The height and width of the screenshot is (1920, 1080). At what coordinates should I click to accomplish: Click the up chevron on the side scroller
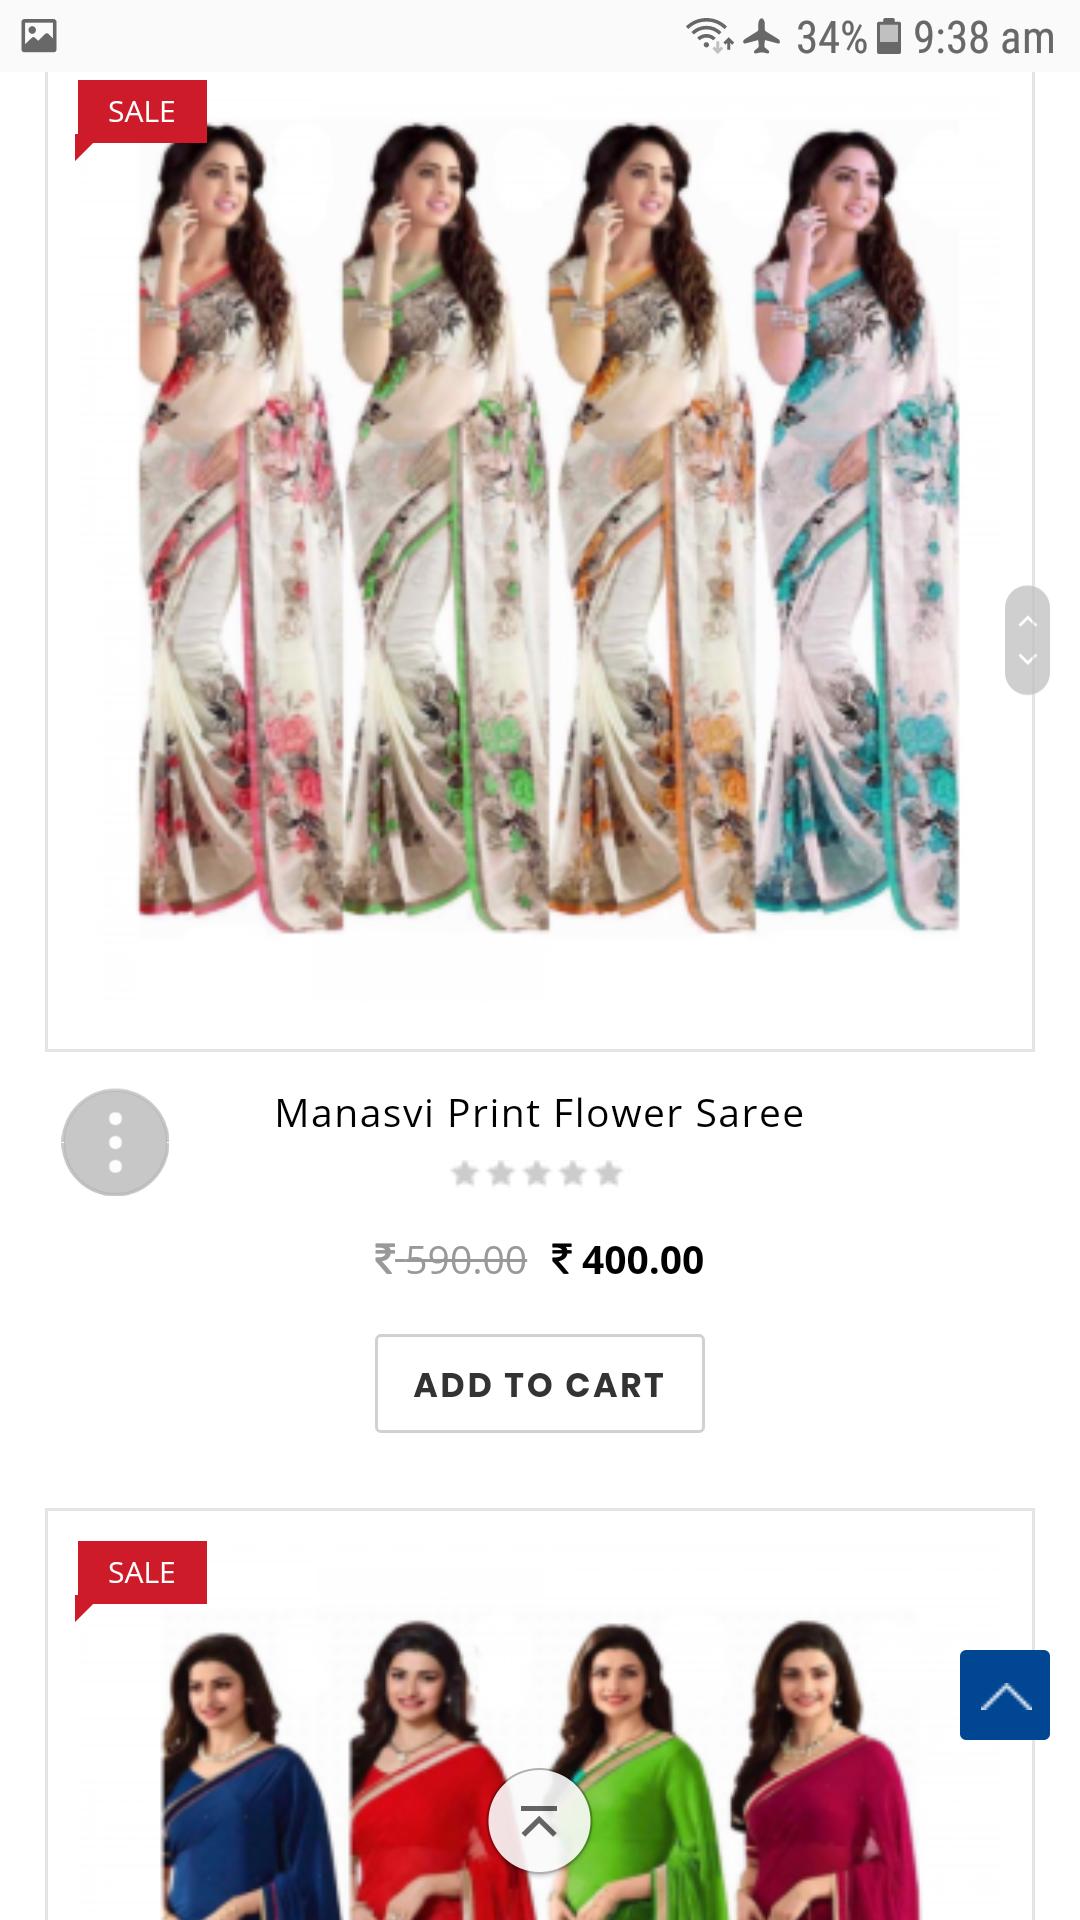coord(1027,621)
